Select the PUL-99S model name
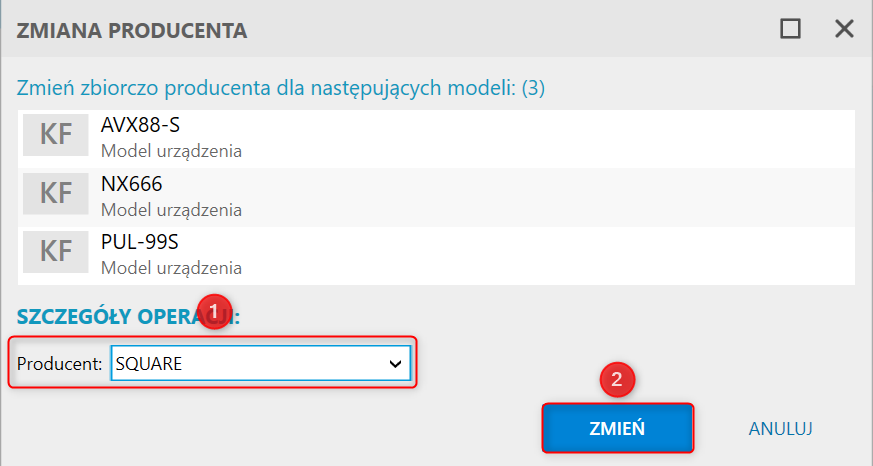Viewport: 873px width, 466px height. tap(140, 242)
